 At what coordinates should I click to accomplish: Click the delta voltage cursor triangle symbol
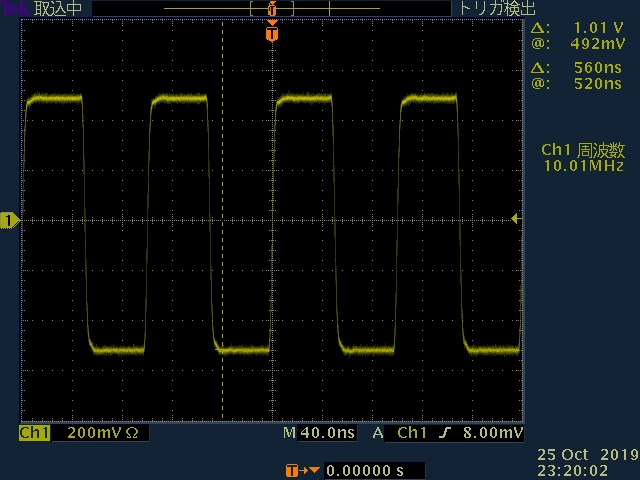tap(539, 28)
